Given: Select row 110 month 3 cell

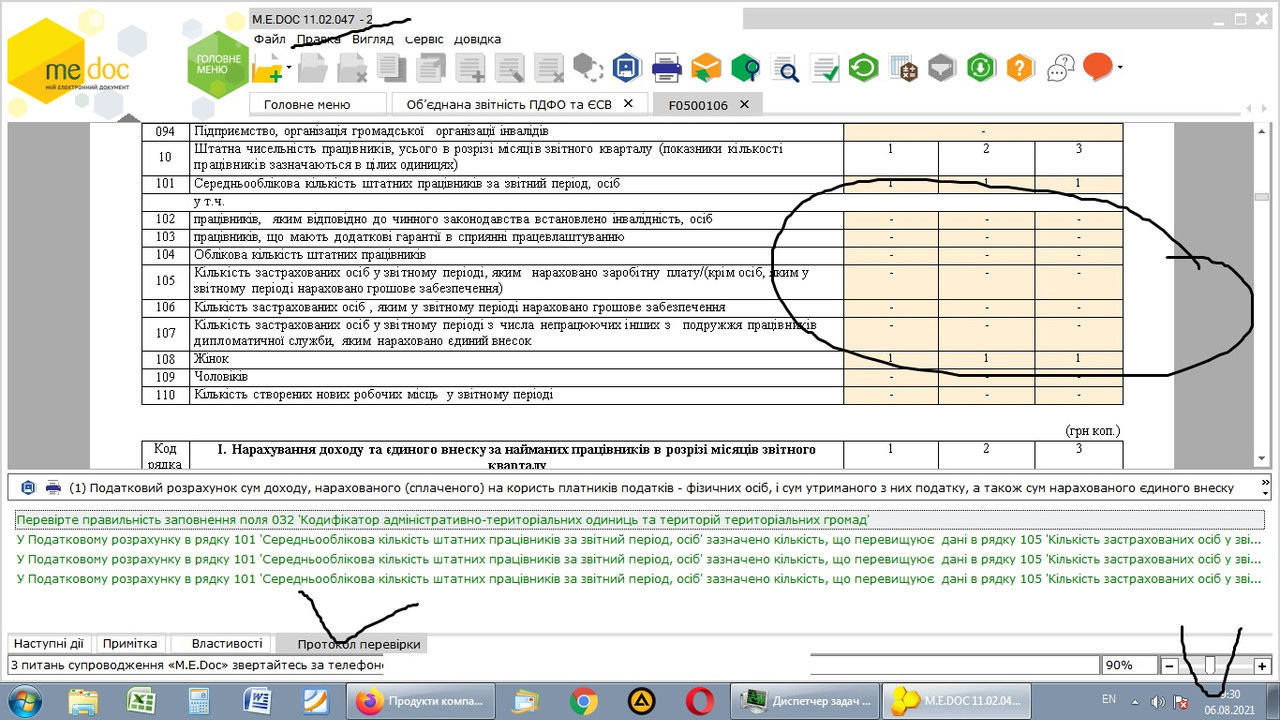Looking at the screenshot, I should click(x=1078, y=395).
